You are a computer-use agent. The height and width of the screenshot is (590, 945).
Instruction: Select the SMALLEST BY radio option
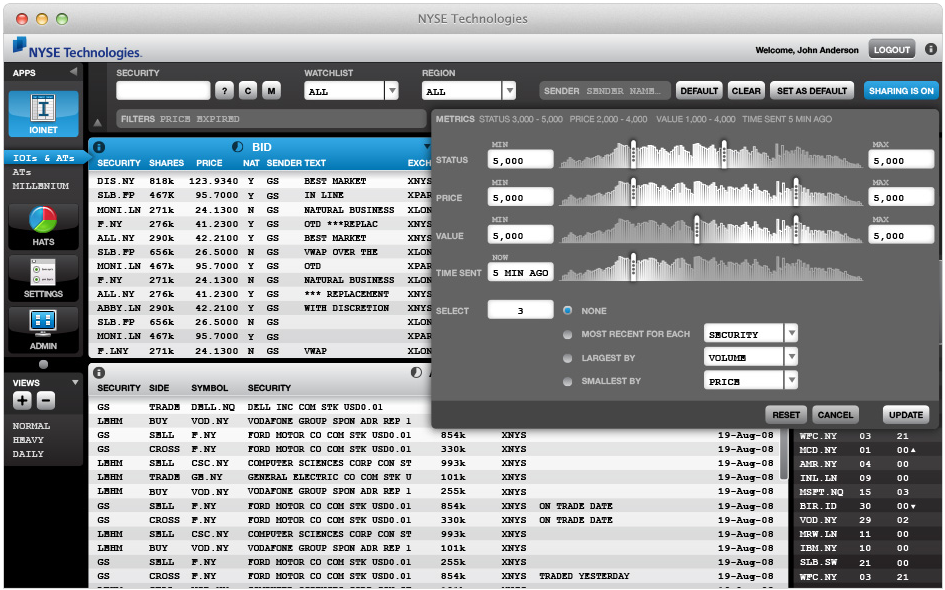567,381
